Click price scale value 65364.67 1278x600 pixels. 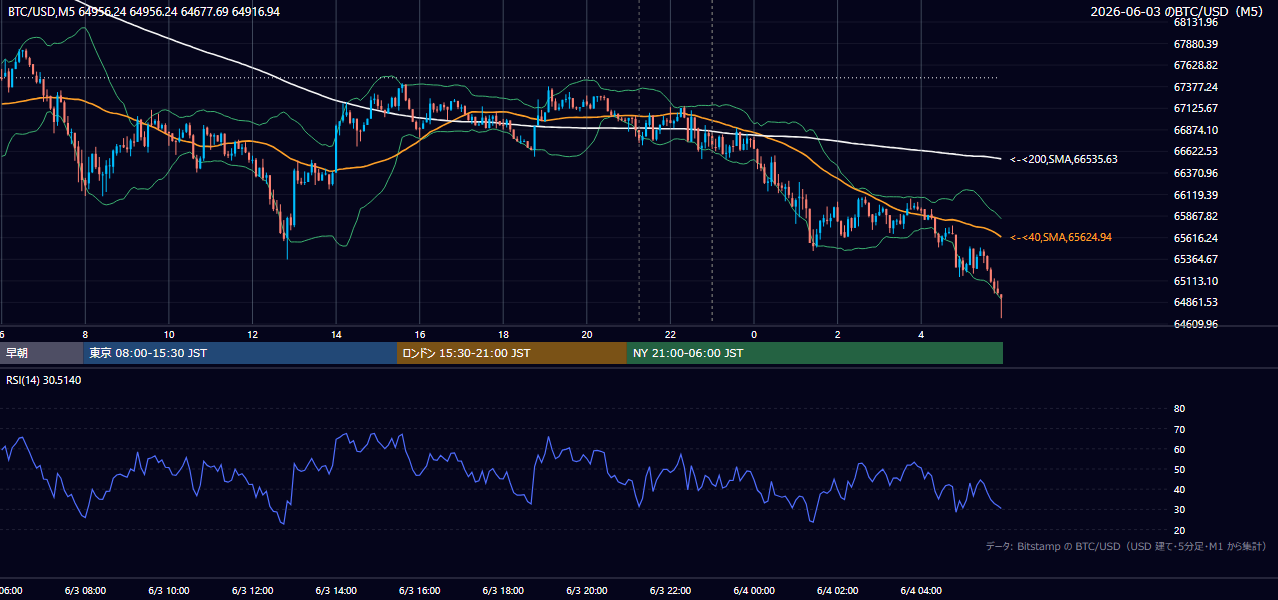click(x=1196, y=259)
